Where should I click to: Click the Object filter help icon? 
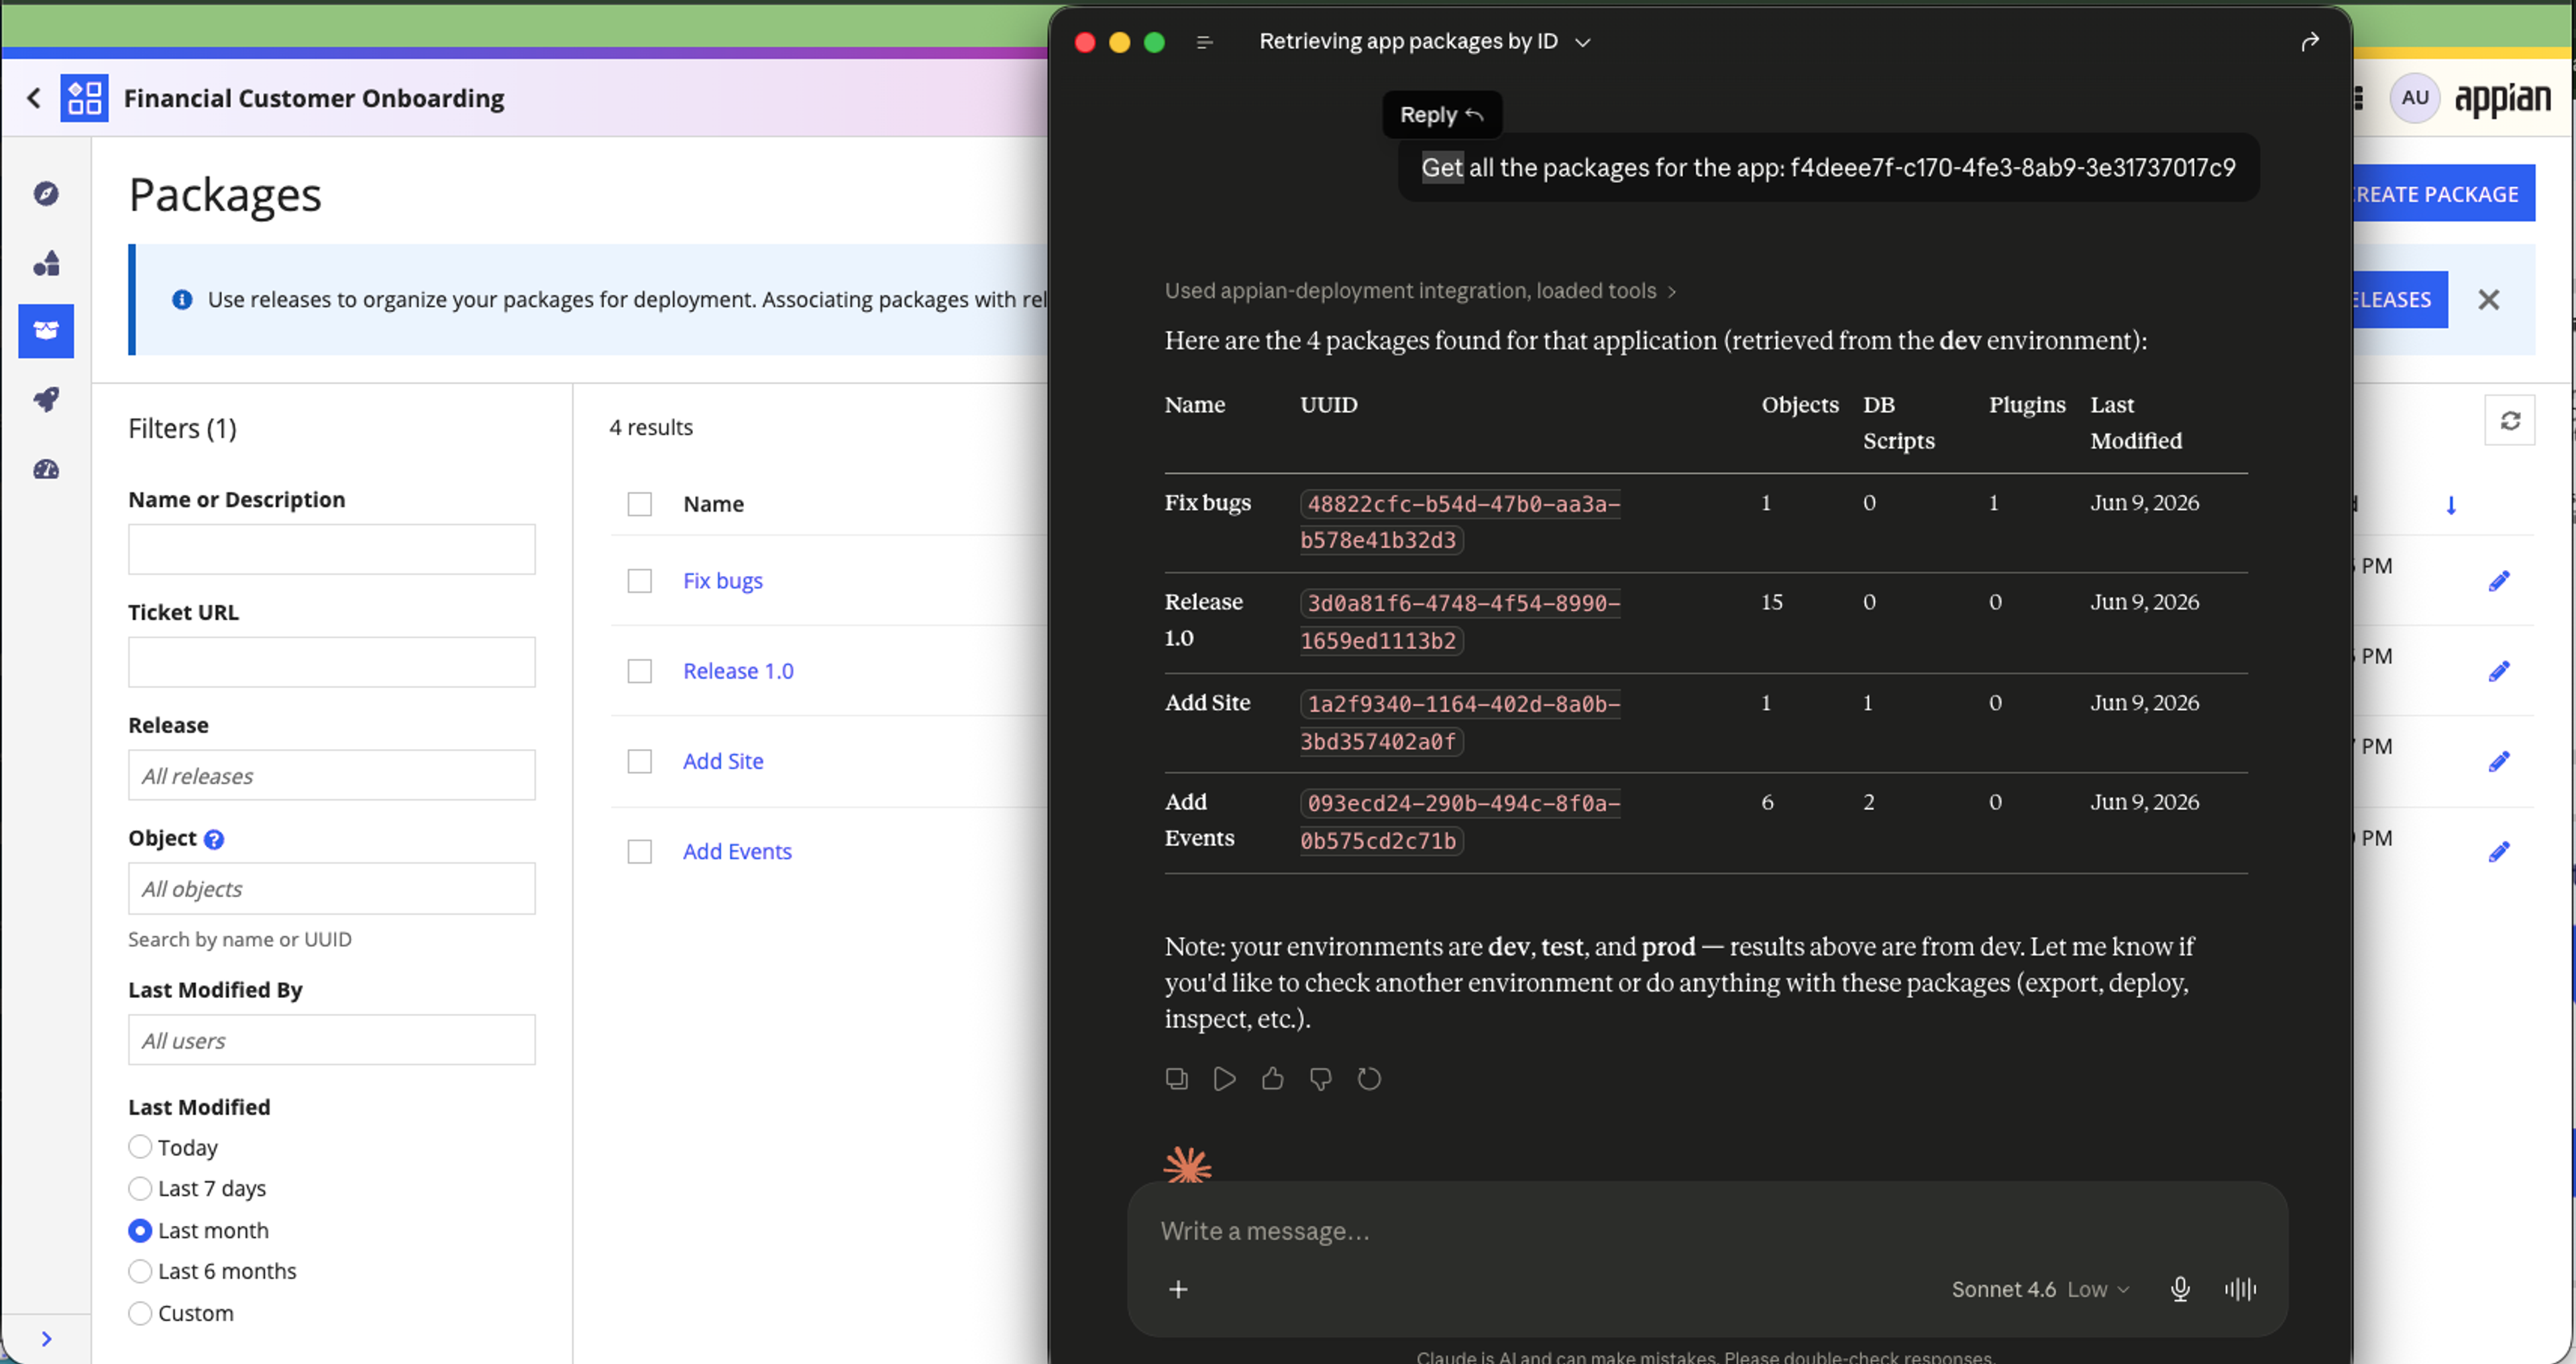click(214, 839)
